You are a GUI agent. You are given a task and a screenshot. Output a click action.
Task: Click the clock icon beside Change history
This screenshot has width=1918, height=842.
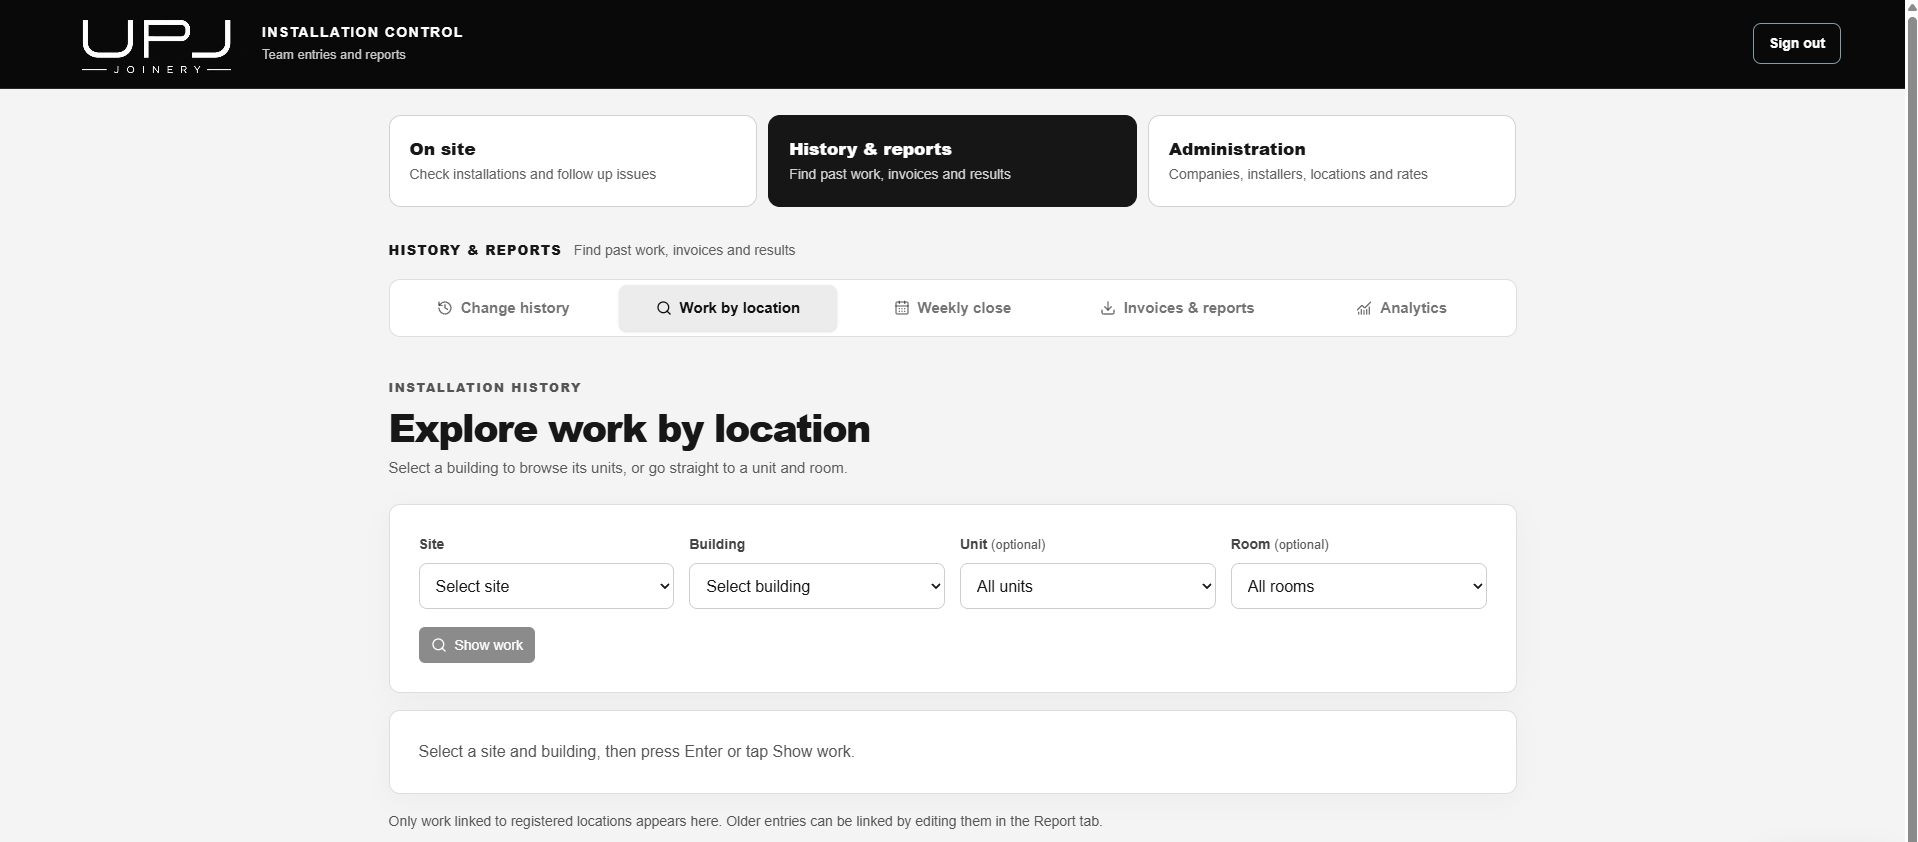445,308
